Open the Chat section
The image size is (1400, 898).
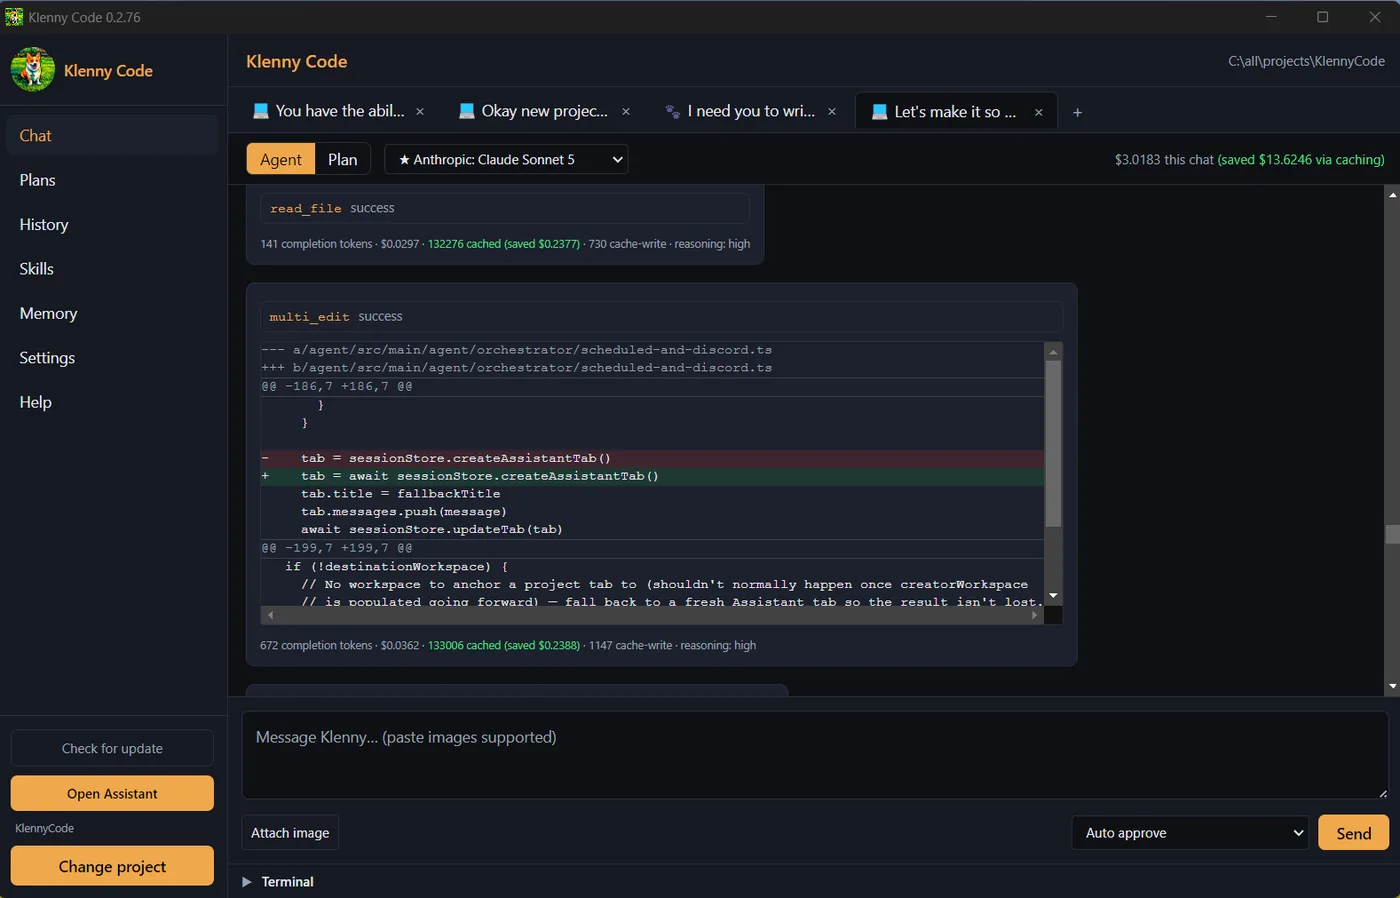pyautogui.click(x=112, y=135)
